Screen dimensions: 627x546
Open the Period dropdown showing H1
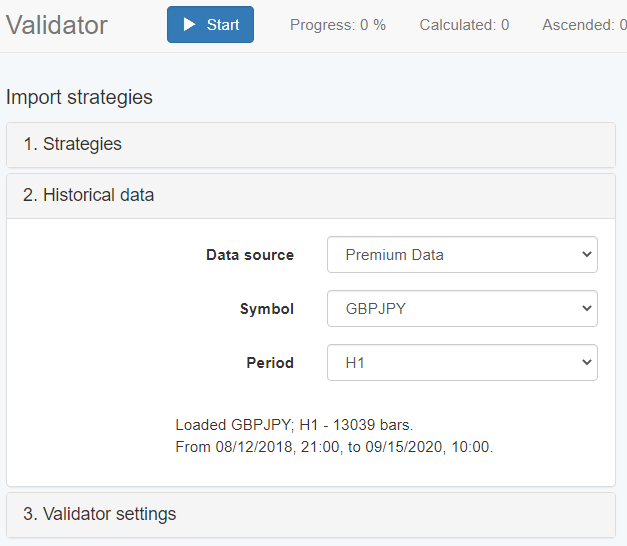pyautogui.click(x=461, y=363)
